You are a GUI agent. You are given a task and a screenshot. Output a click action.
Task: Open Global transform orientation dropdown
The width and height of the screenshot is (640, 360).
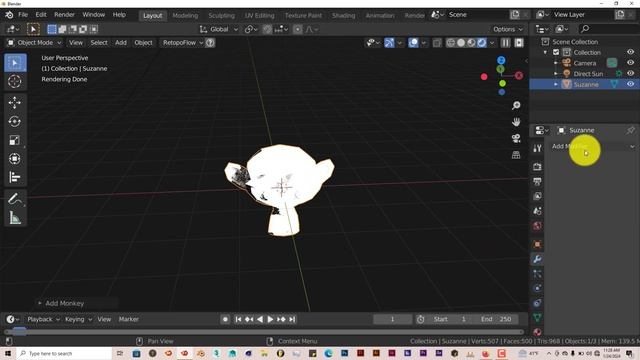[219, 29]
